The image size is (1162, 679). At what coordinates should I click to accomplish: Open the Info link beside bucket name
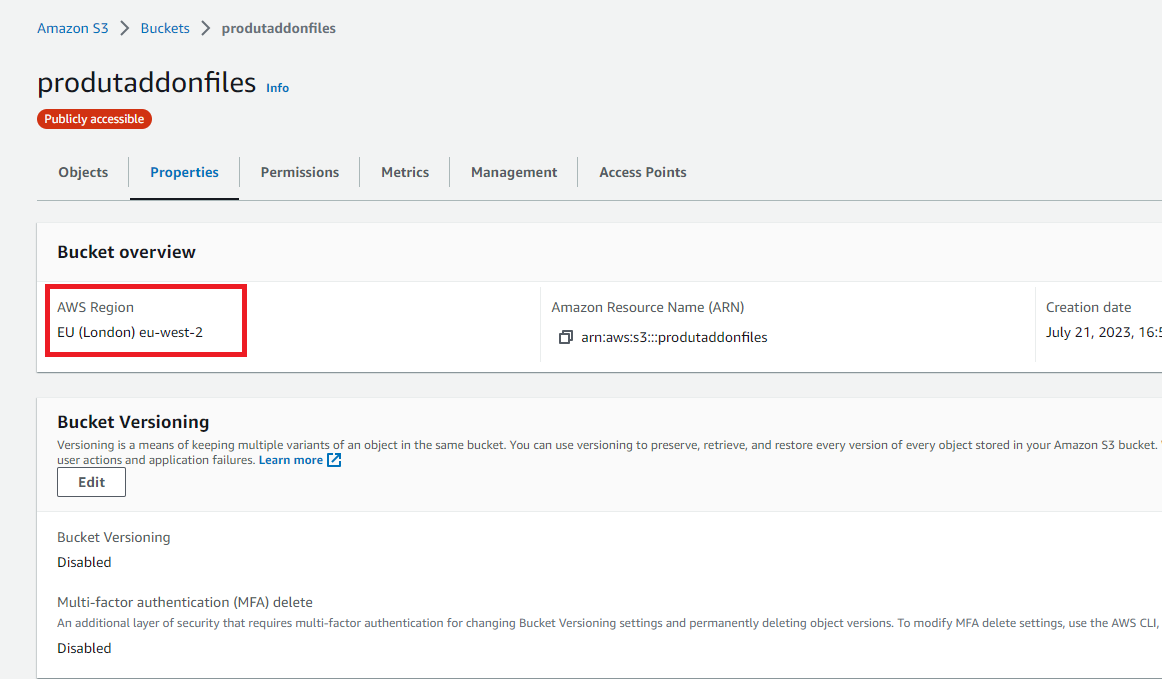[278, 87]
